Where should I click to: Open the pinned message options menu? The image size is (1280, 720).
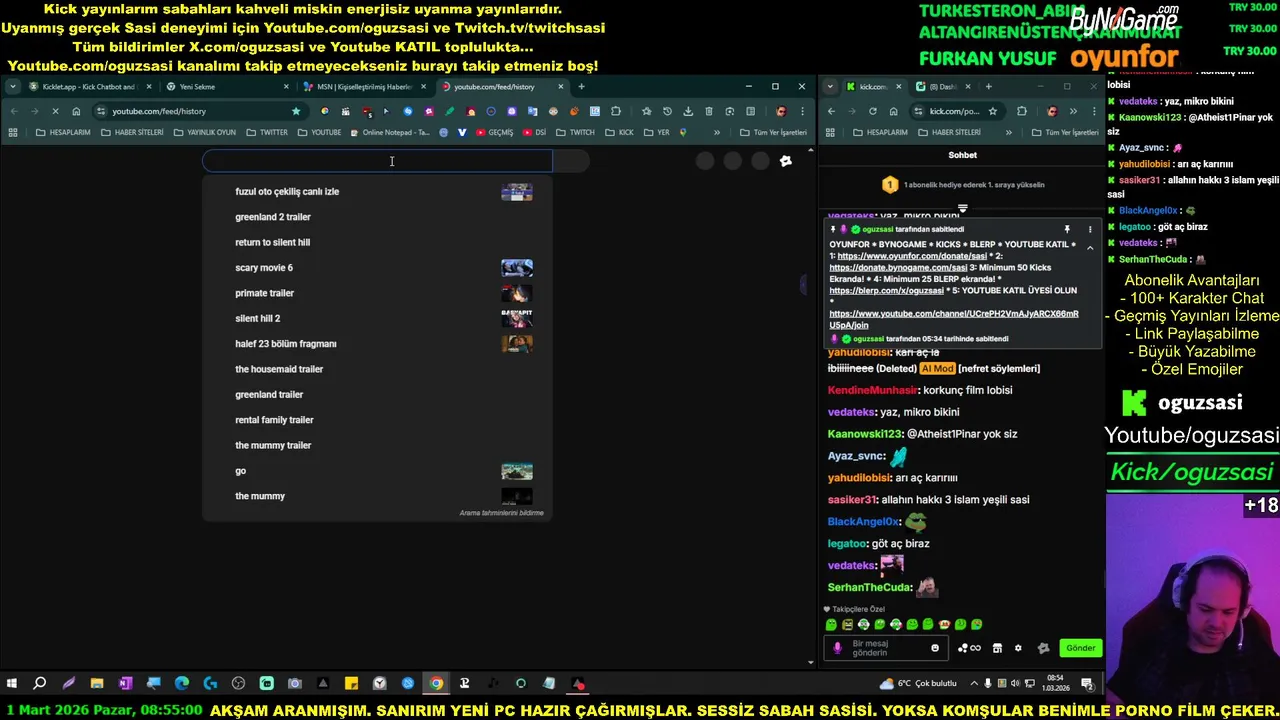[x=1092, y=230]
